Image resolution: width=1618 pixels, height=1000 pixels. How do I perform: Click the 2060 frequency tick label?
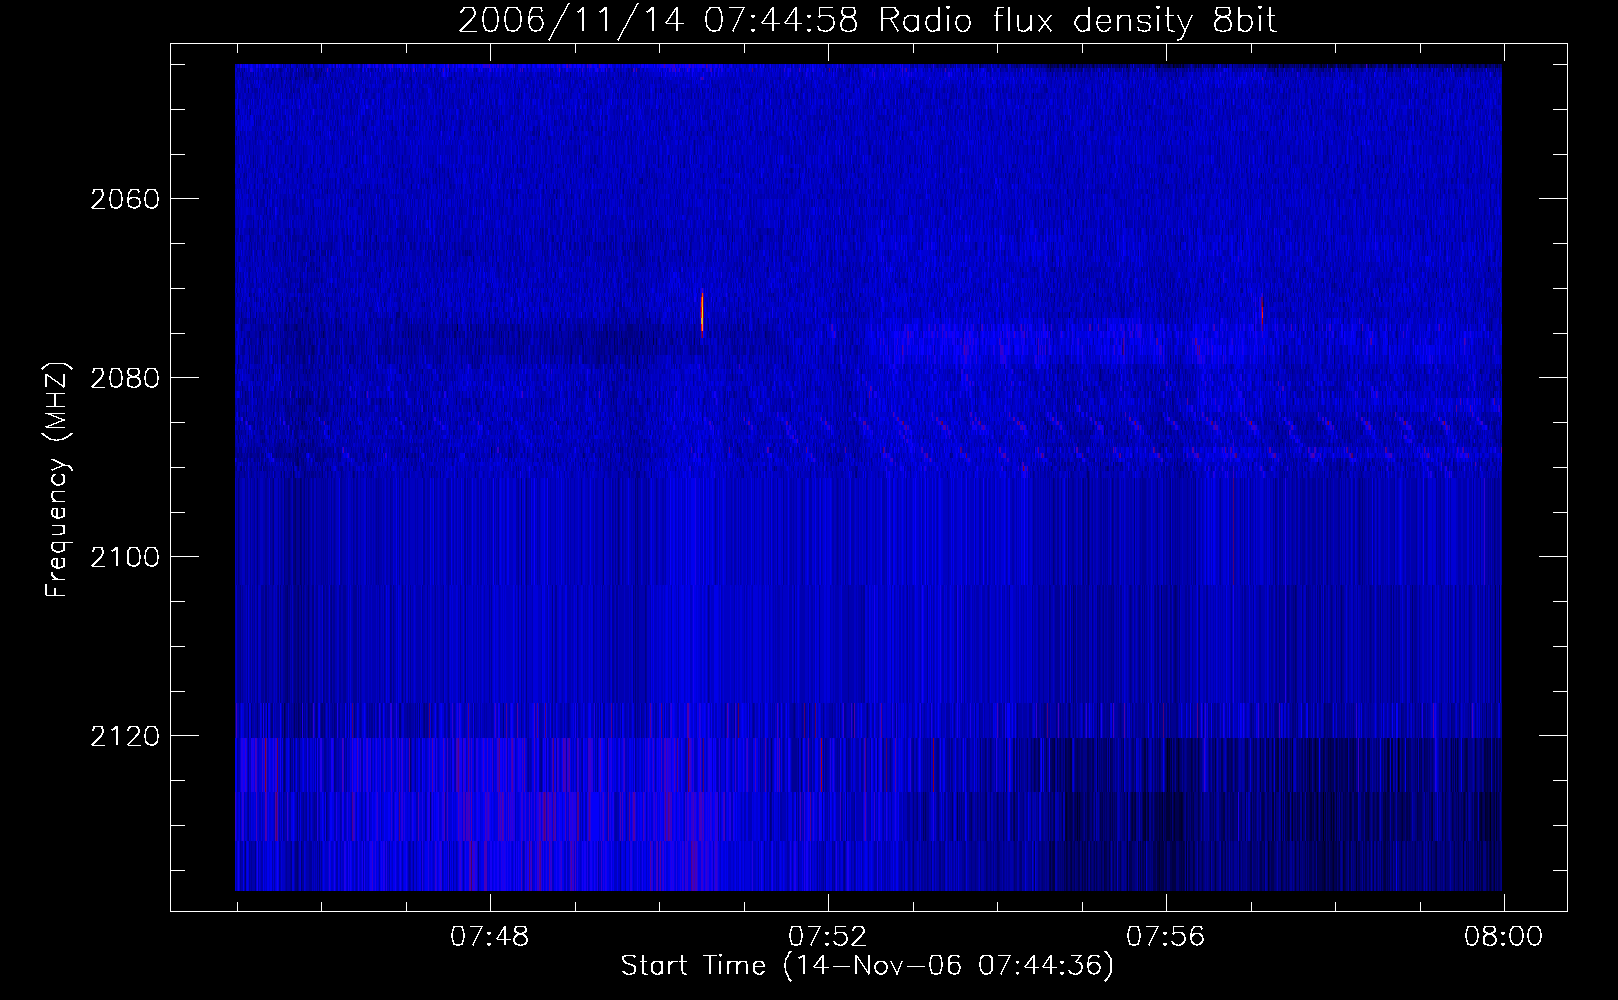tap(125, 199)
